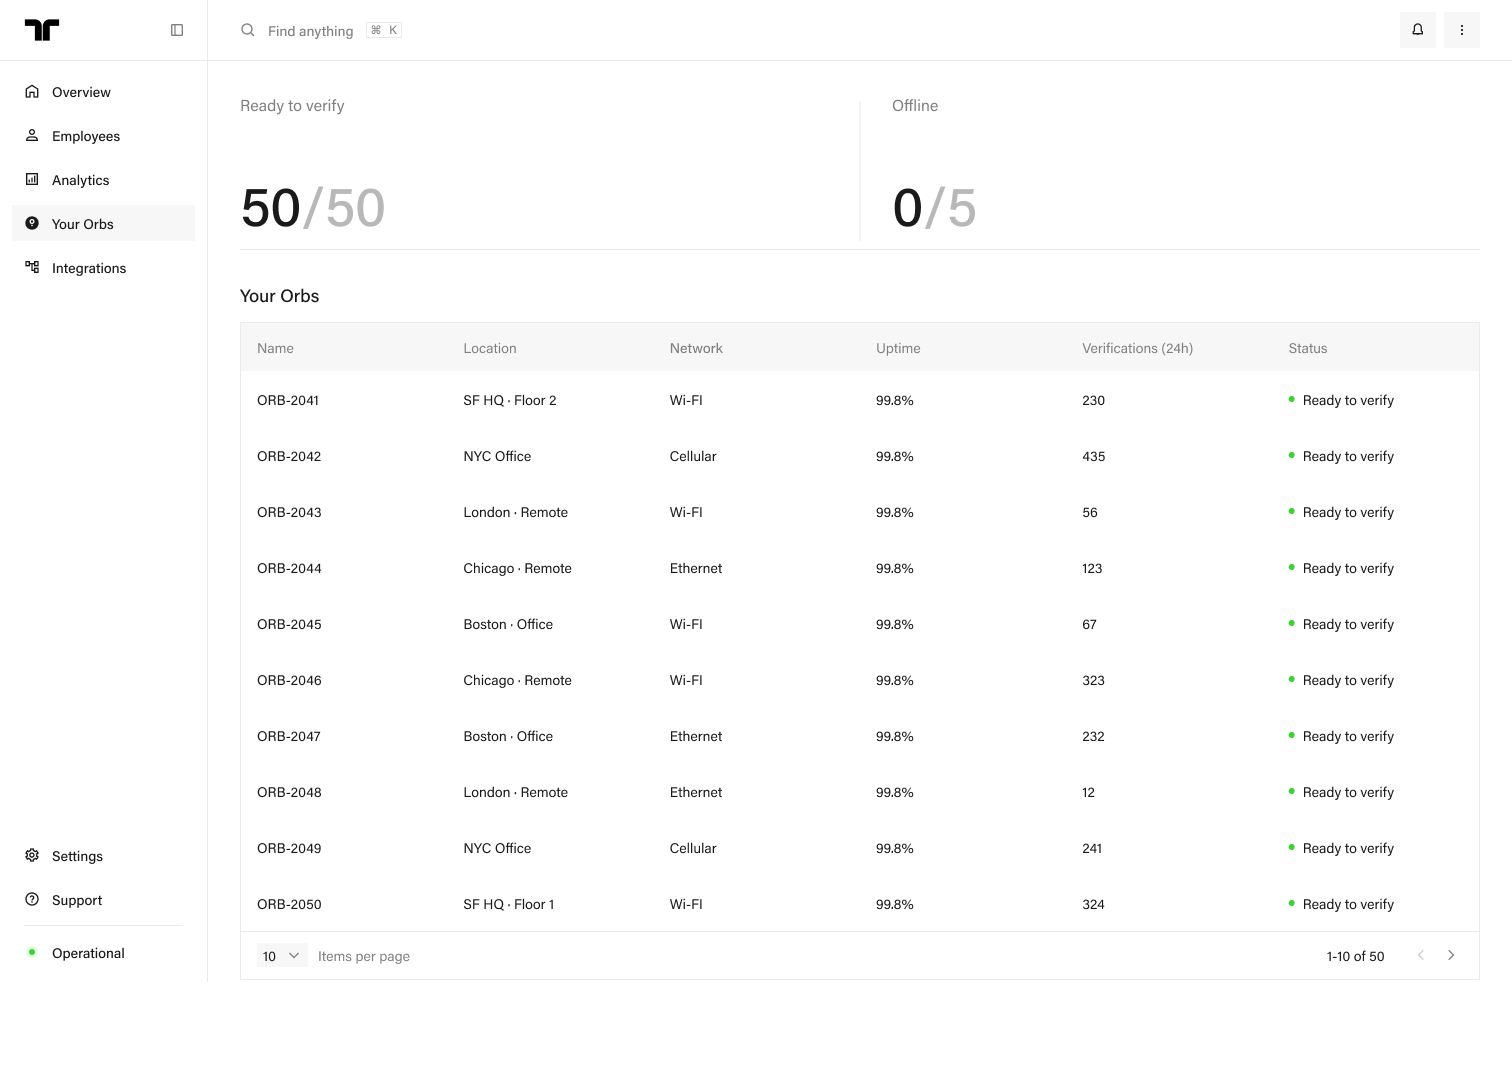Click the Support question mark icon

[x=32, y=899]
